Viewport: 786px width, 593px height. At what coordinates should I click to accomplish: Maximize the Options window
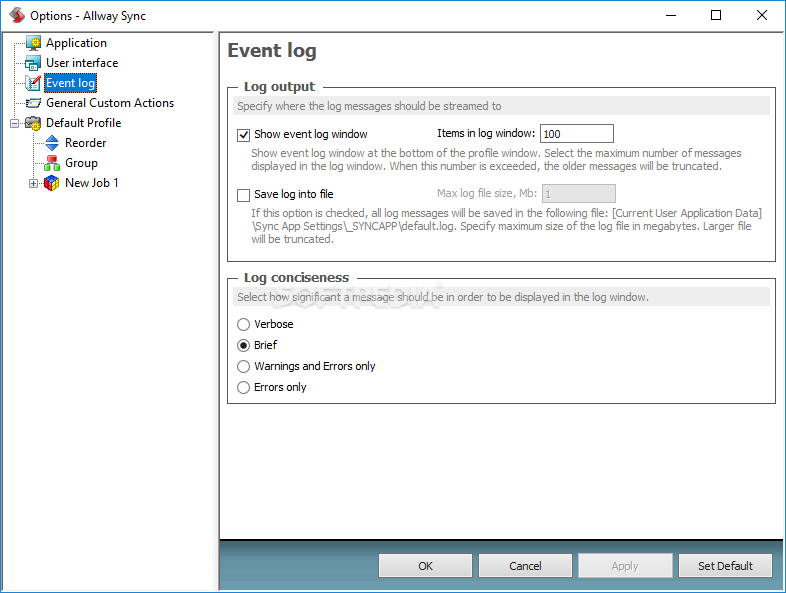pyautogui.click(x=716, y=16)
